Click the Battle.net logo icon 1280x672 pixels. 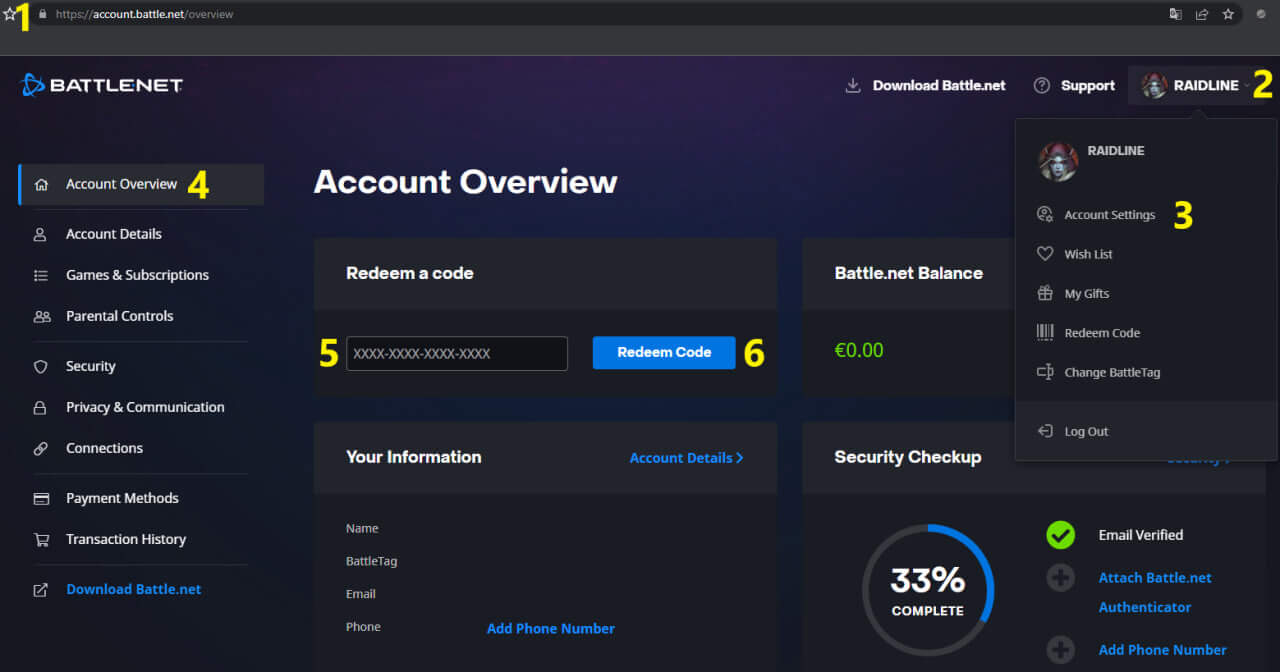point(33,85)
